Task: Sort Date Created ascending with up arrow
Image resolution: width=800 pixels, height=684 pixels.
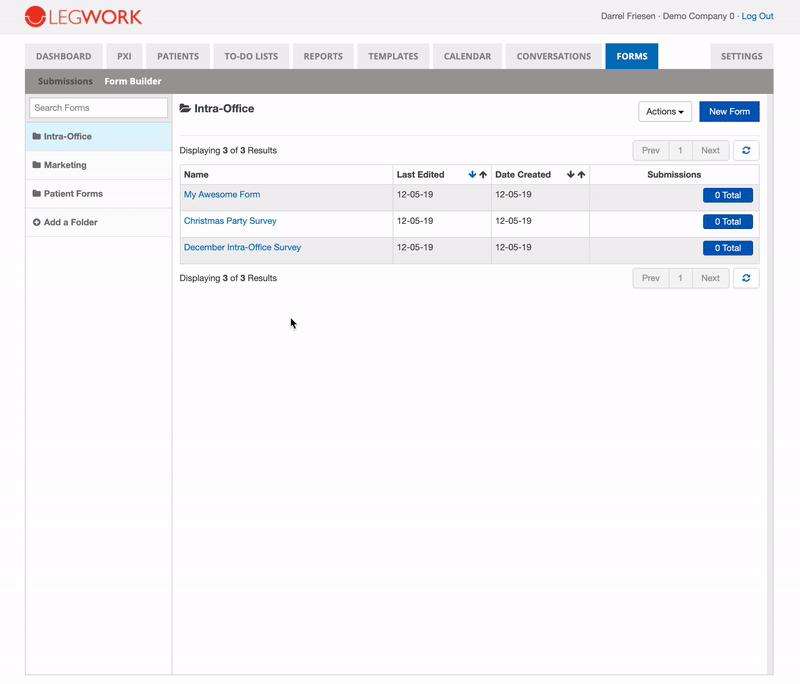Action: [581, 174]
